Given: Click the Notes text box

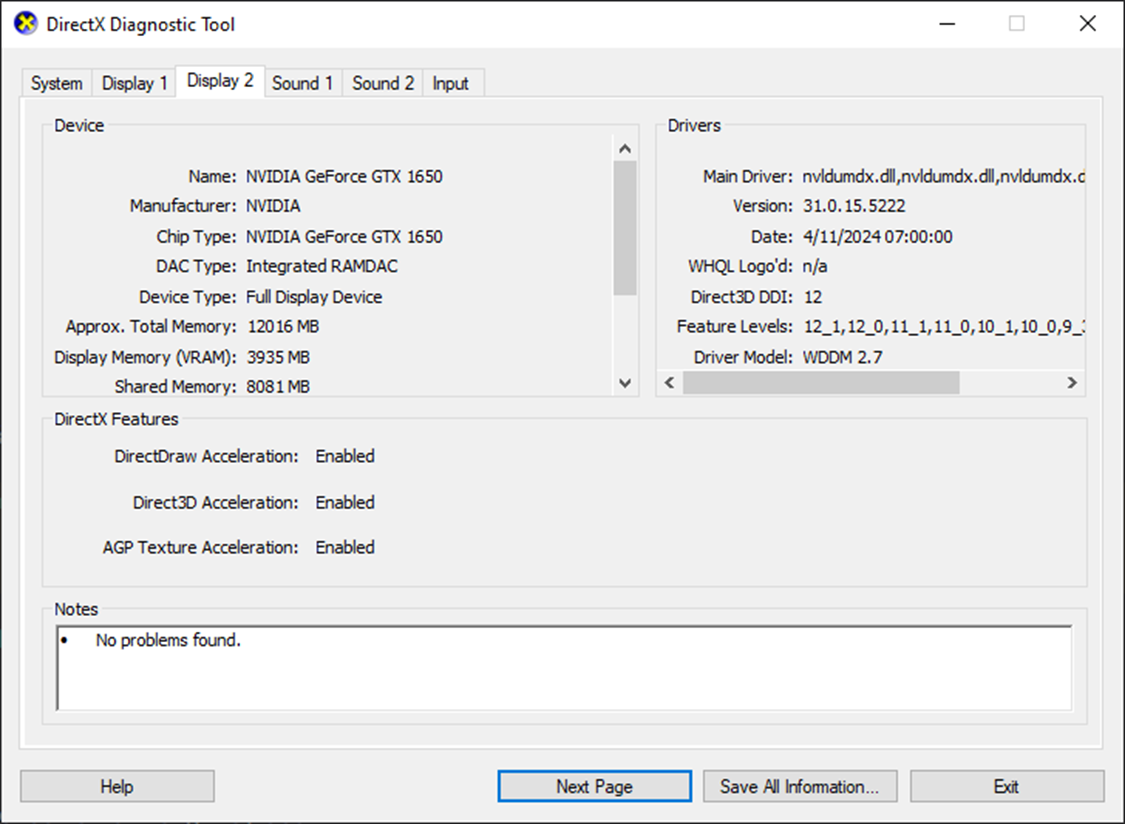Looking at the screenshot, I should 564,668.
